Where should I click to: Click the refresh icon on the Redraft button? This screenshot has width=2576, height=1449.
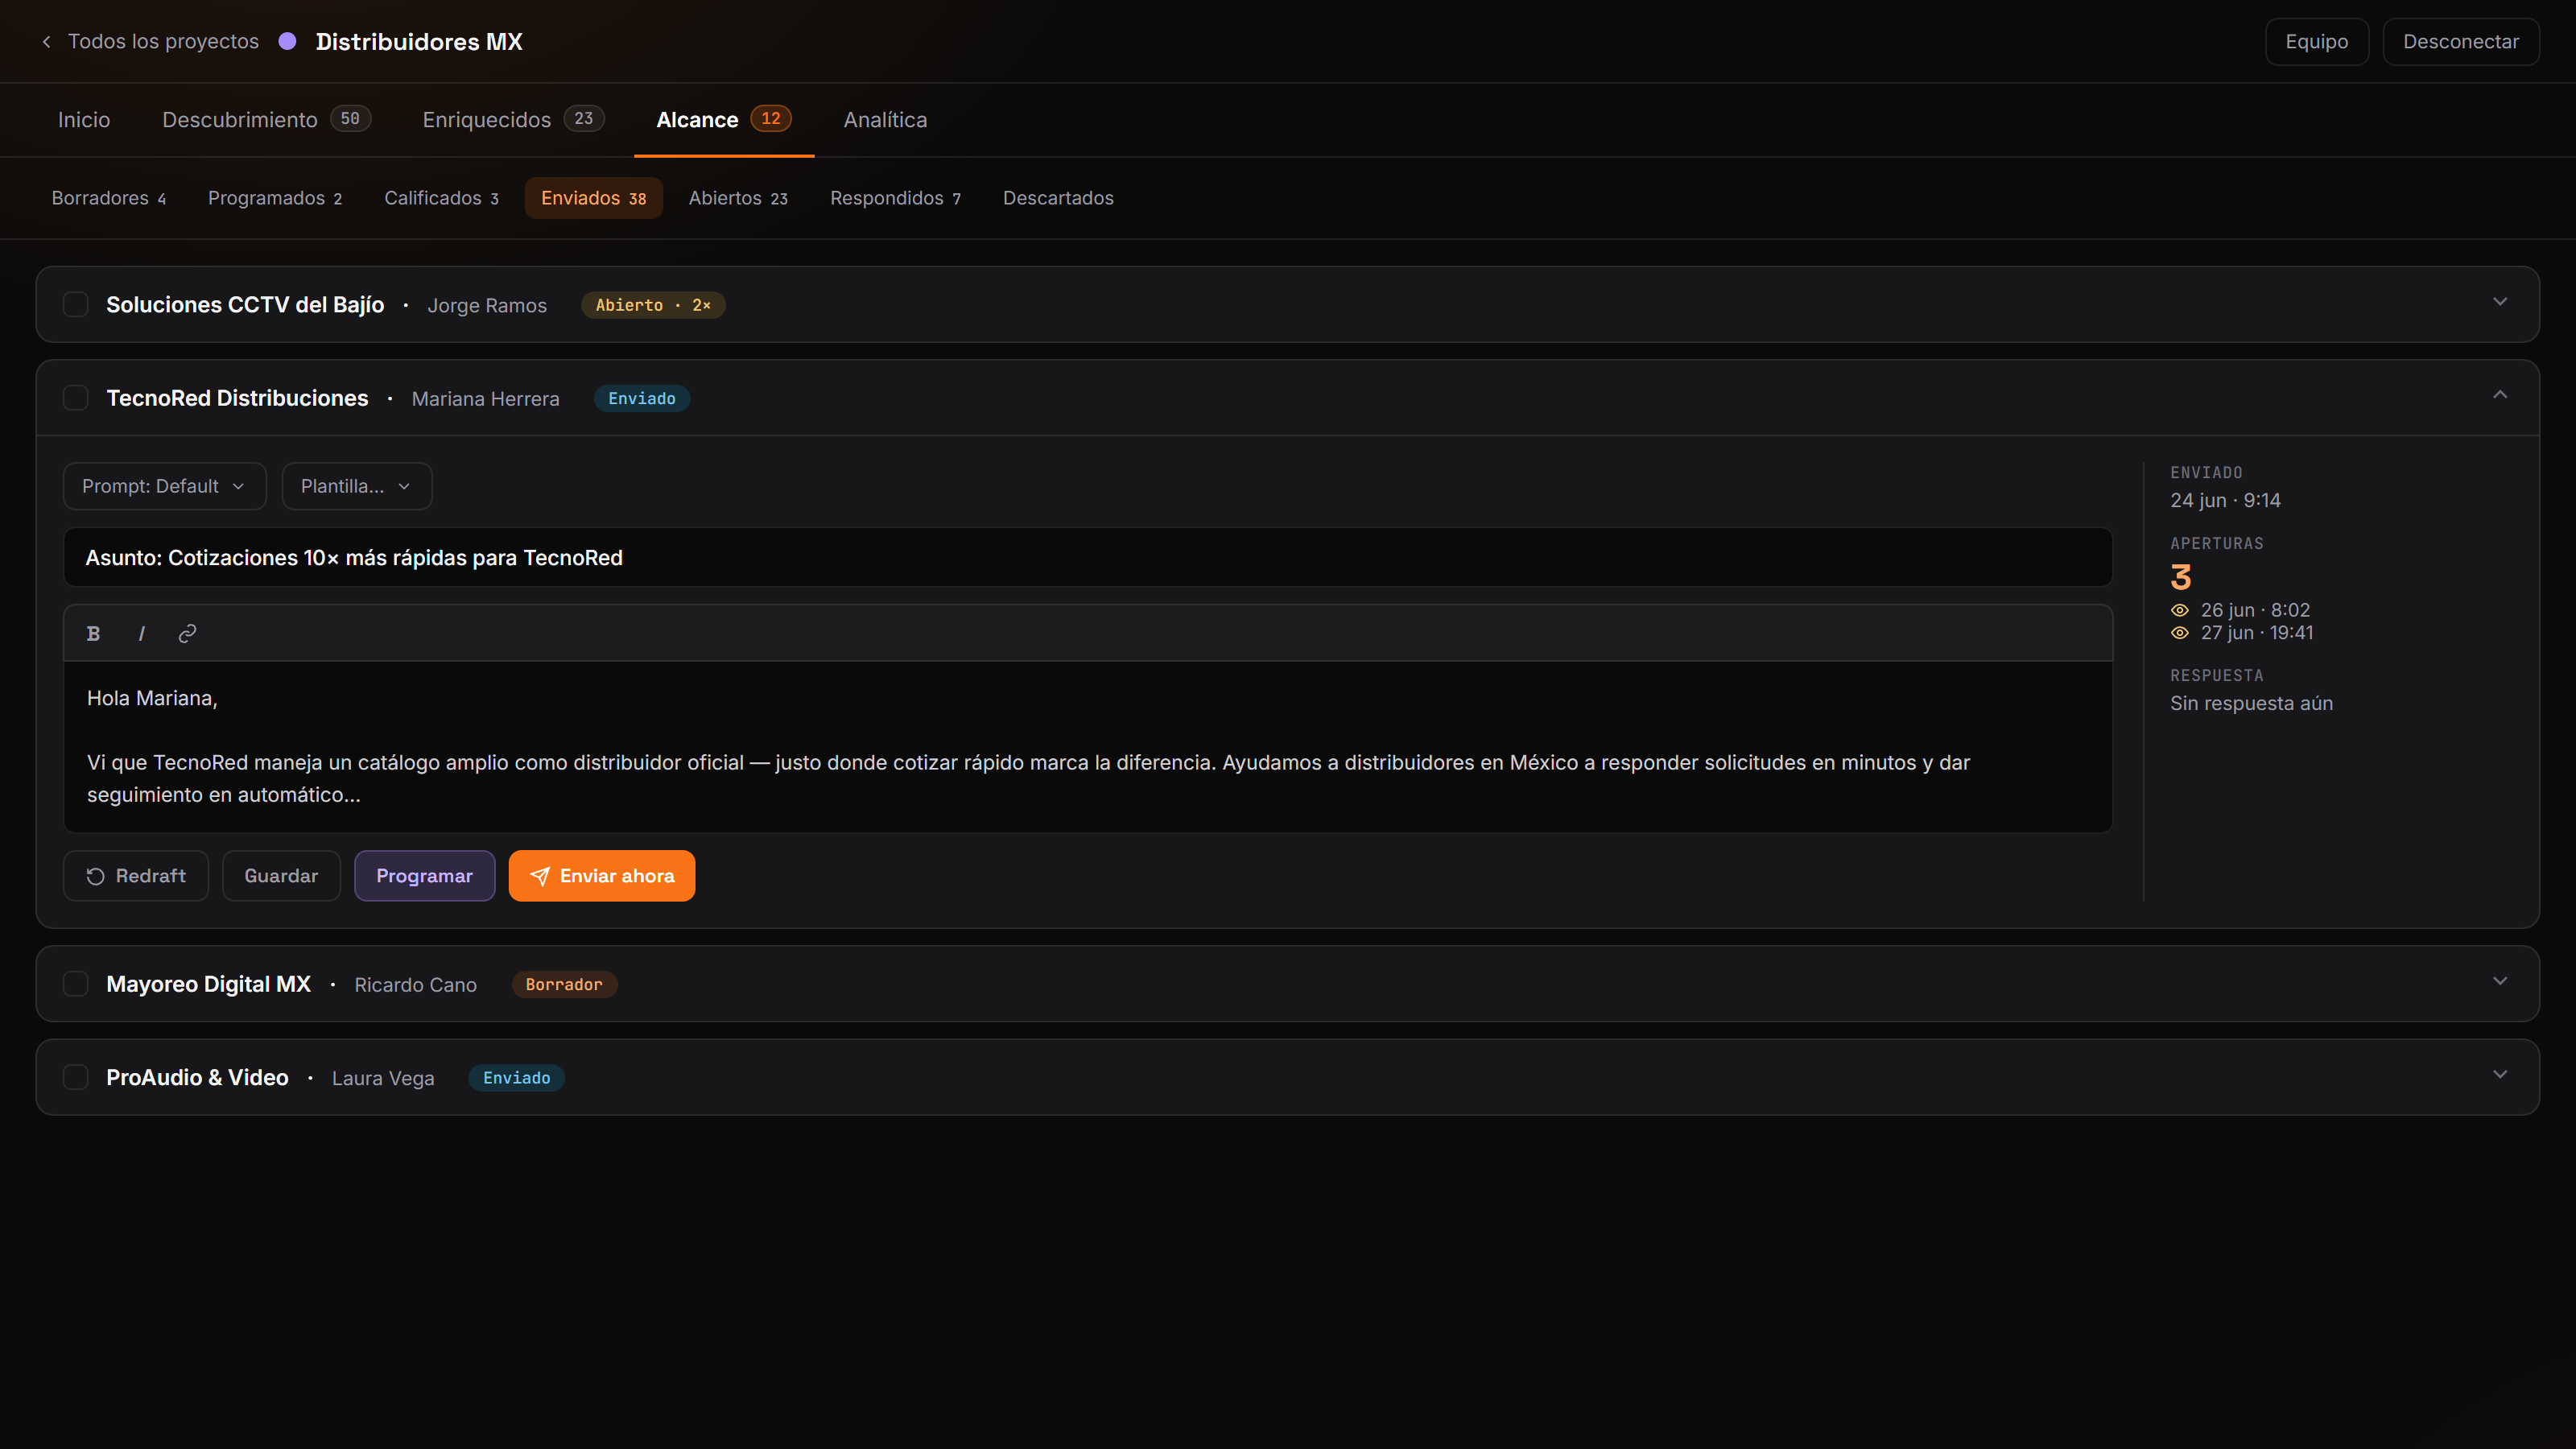click(96, 876)
